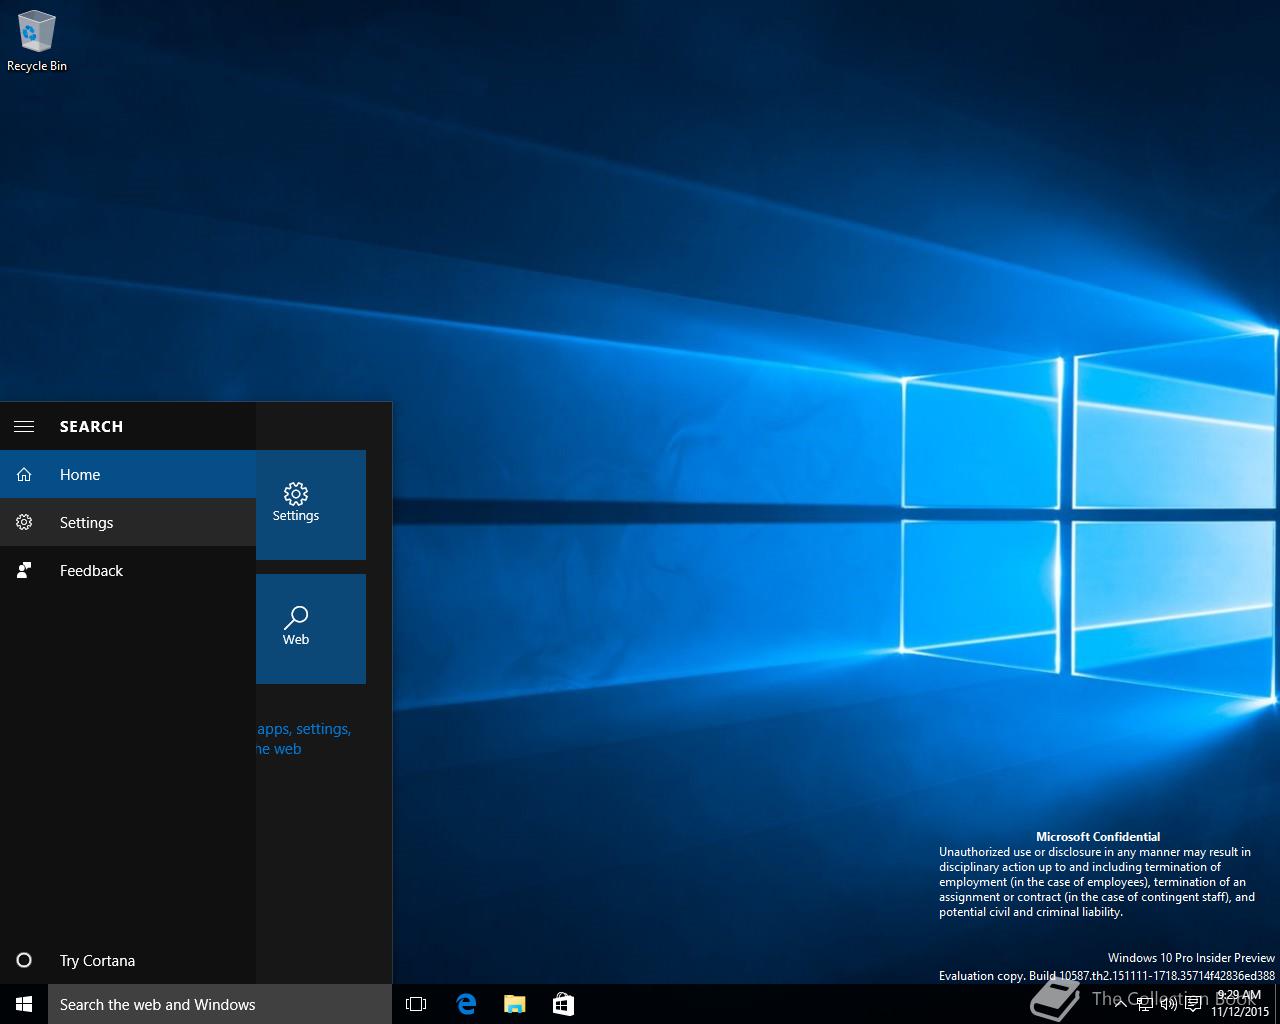Click the gear icon beside the sidebar Settings label
Viewport: 1280px width, 1024px height.
[x=24, y=522]
